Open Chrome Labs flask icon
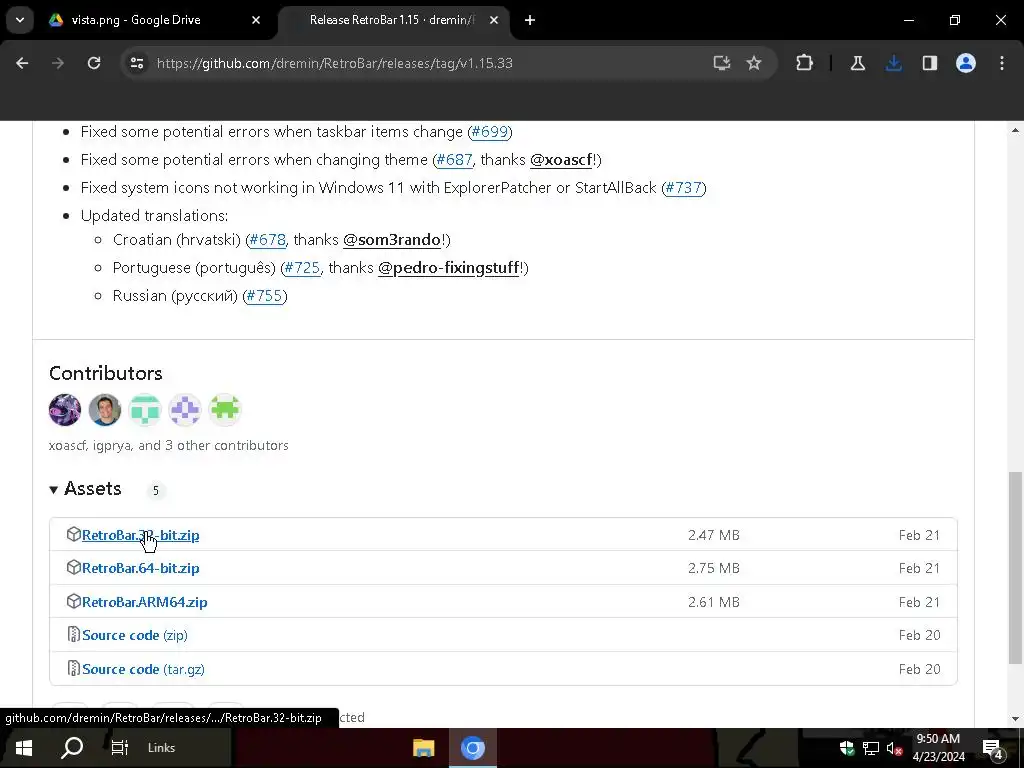 (x=857, y=63)
